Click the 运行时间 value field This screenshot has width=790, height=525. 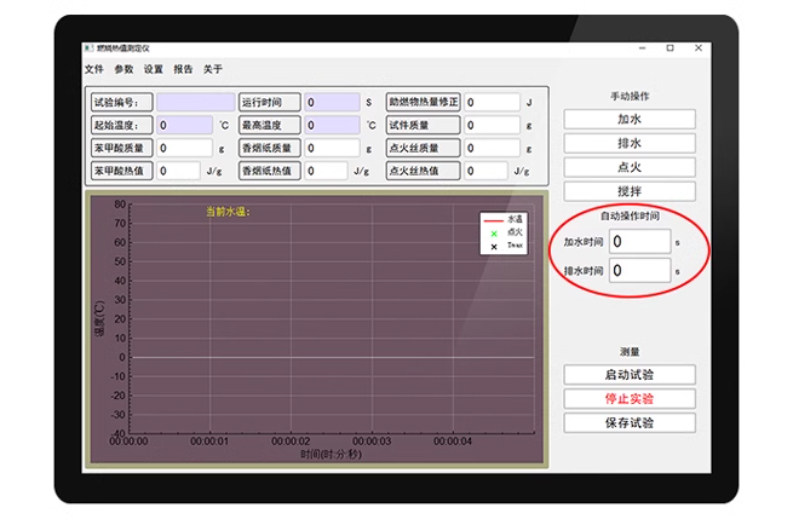click(332, 102)
